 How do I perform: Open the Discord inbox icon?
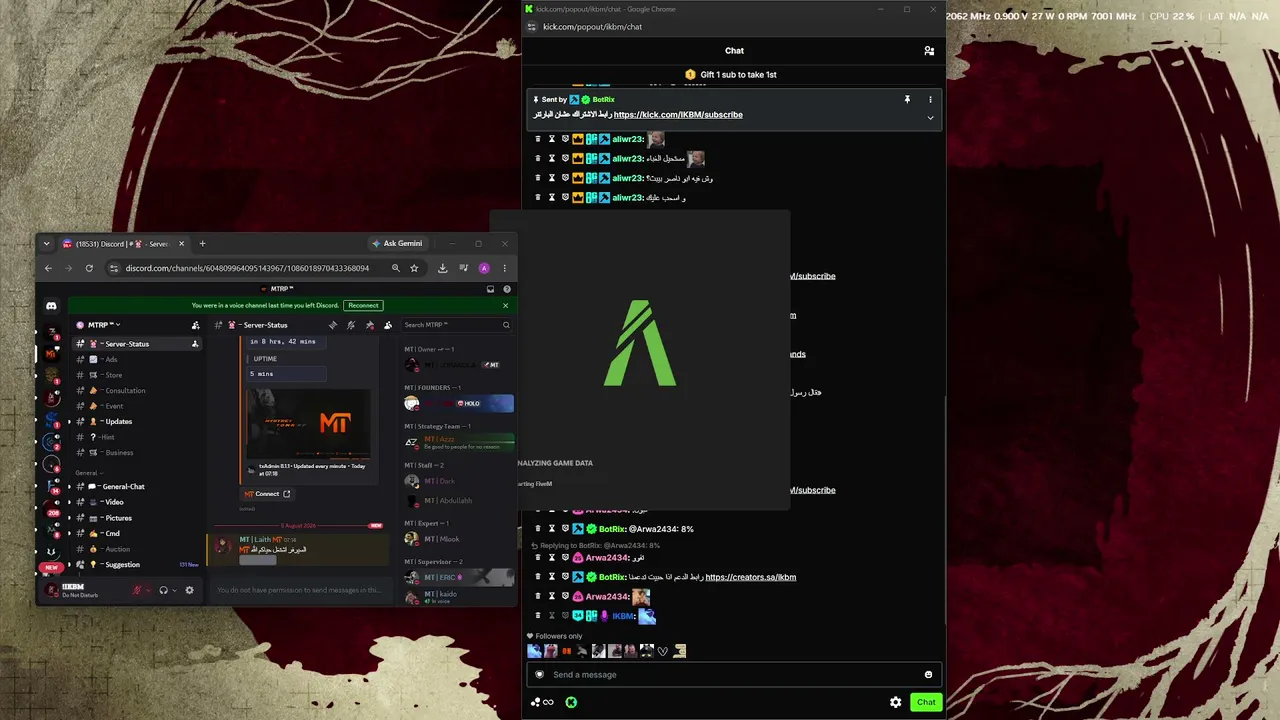490,289
